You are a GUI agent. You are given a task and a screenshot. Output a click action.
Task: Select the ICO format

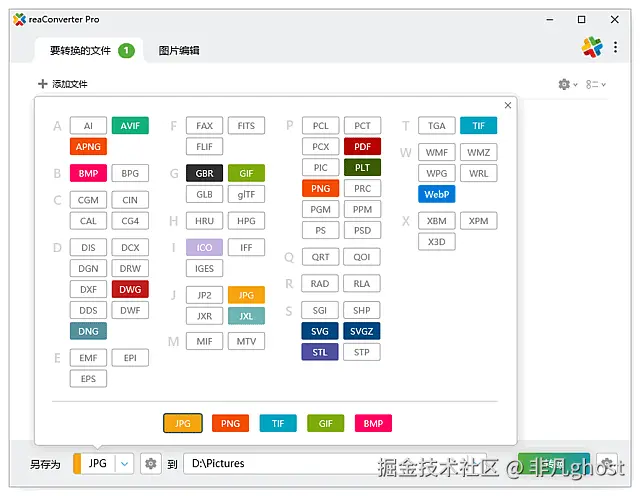click(204, 247)
